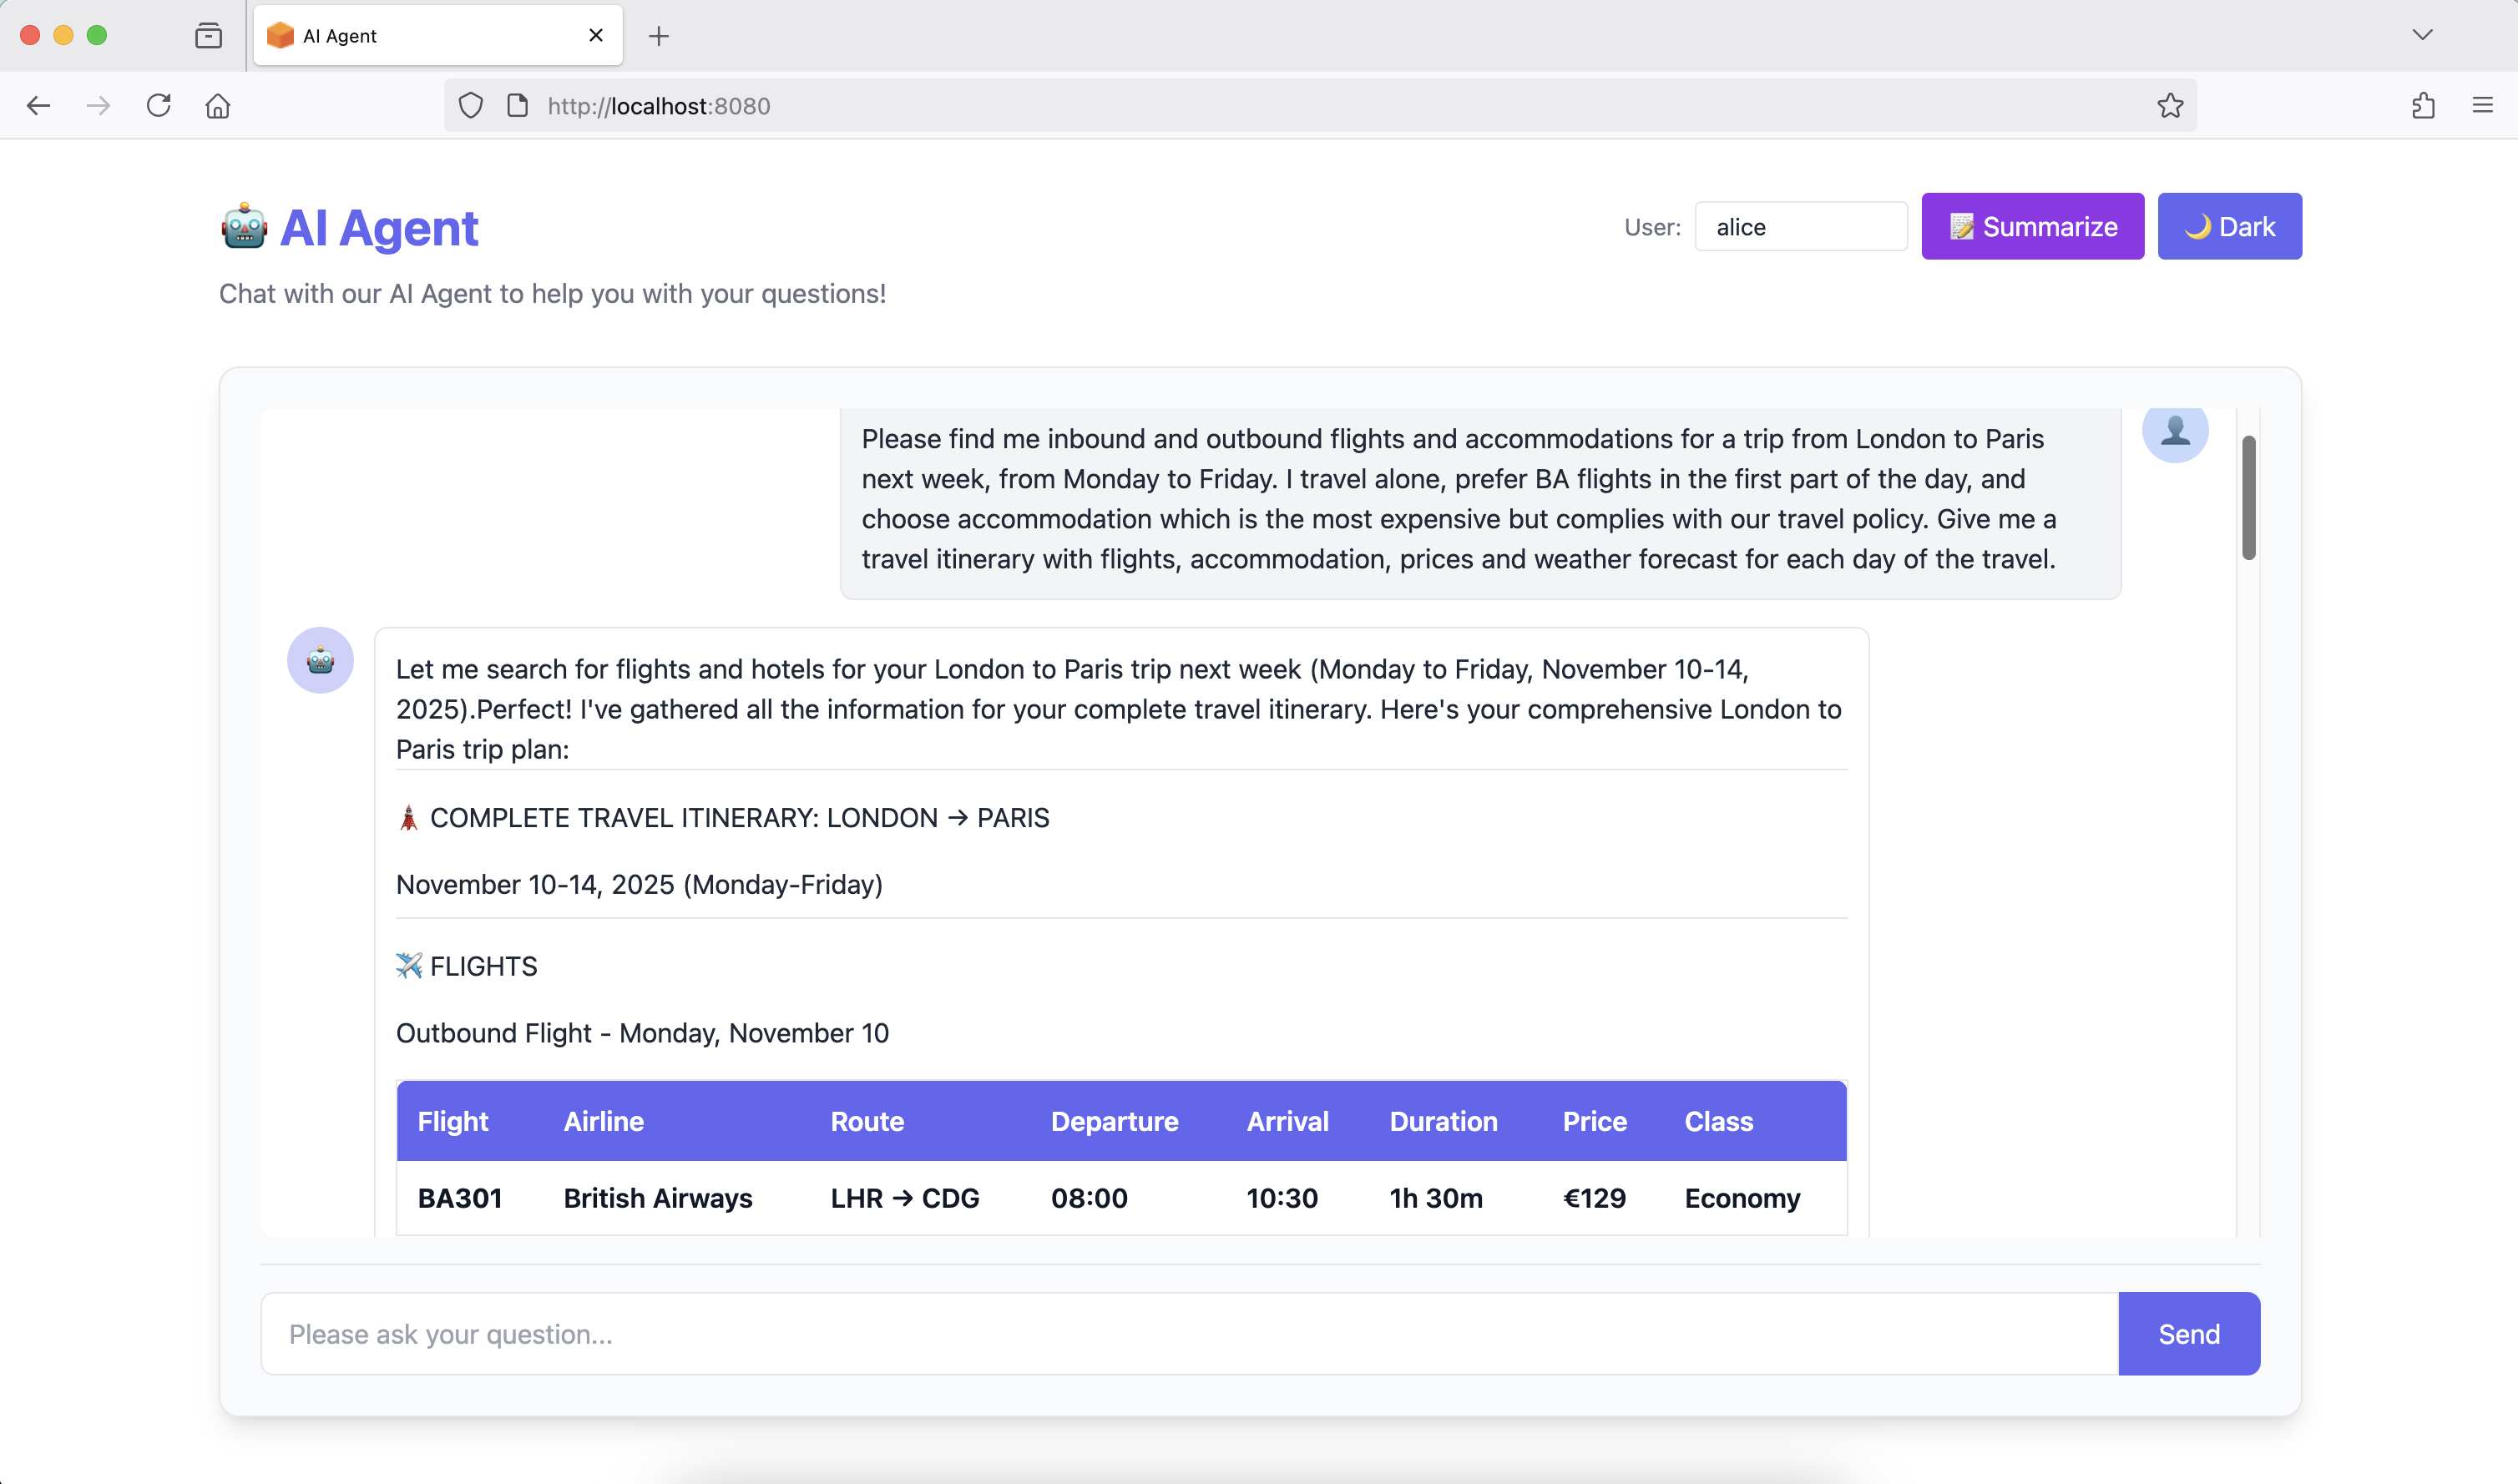The image size is (2518, 1484).
Task: Click the browser back arrow
Action: point(38,106)
